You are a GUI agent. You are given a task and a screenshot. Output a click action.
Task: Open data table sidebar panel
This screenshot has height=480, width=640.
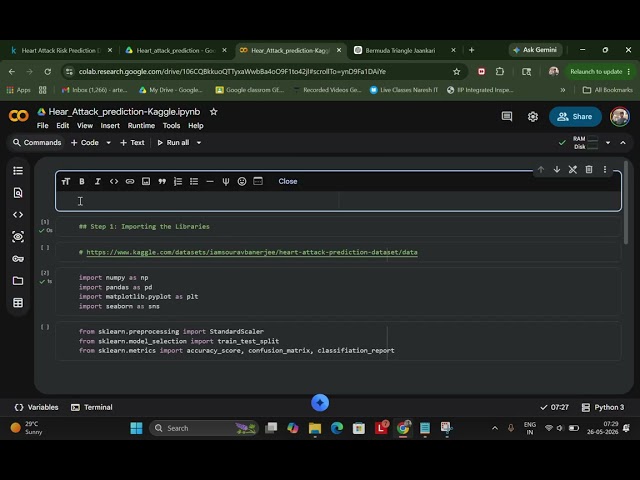pos(18,303)
